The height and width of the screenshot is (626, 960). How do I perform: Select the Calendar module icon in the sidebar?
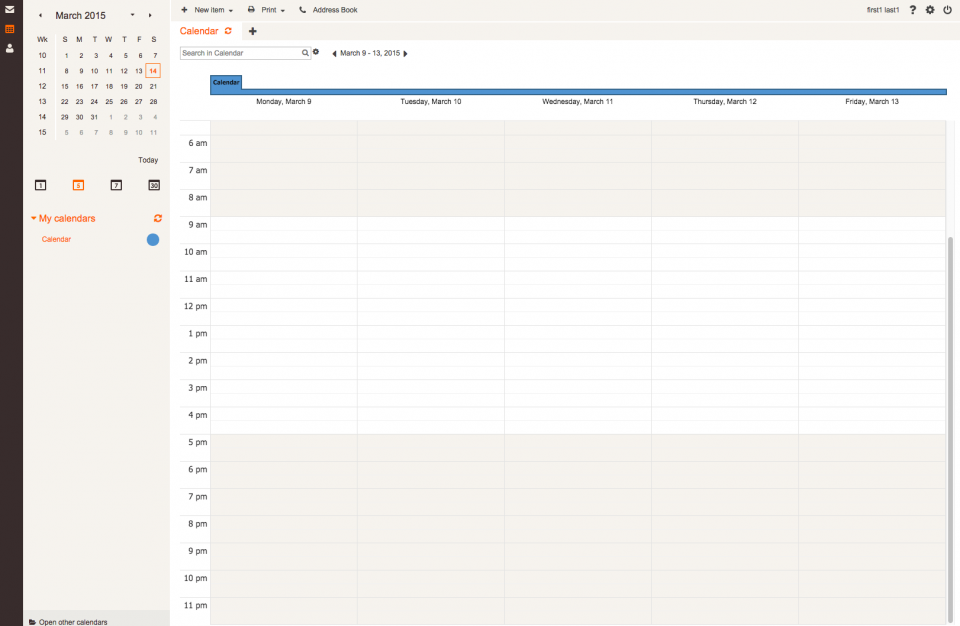pos(10,27)
